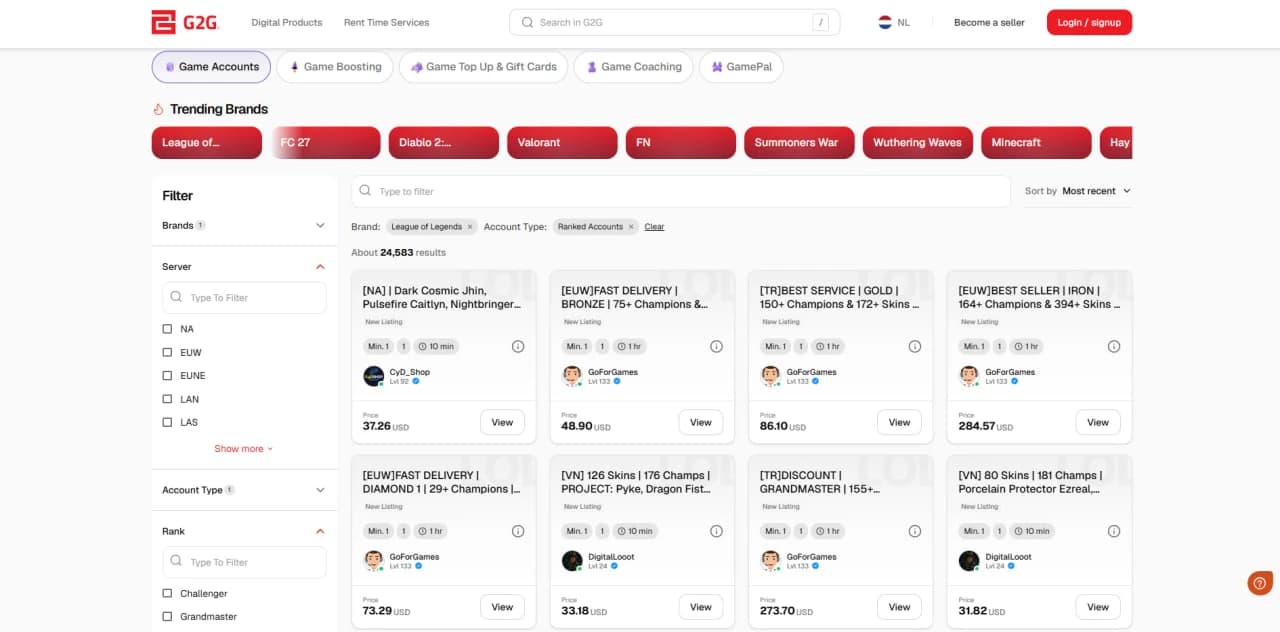Click info icon on PROJECT: Pyke listing

pyautogui.click(x=716, y=531)
